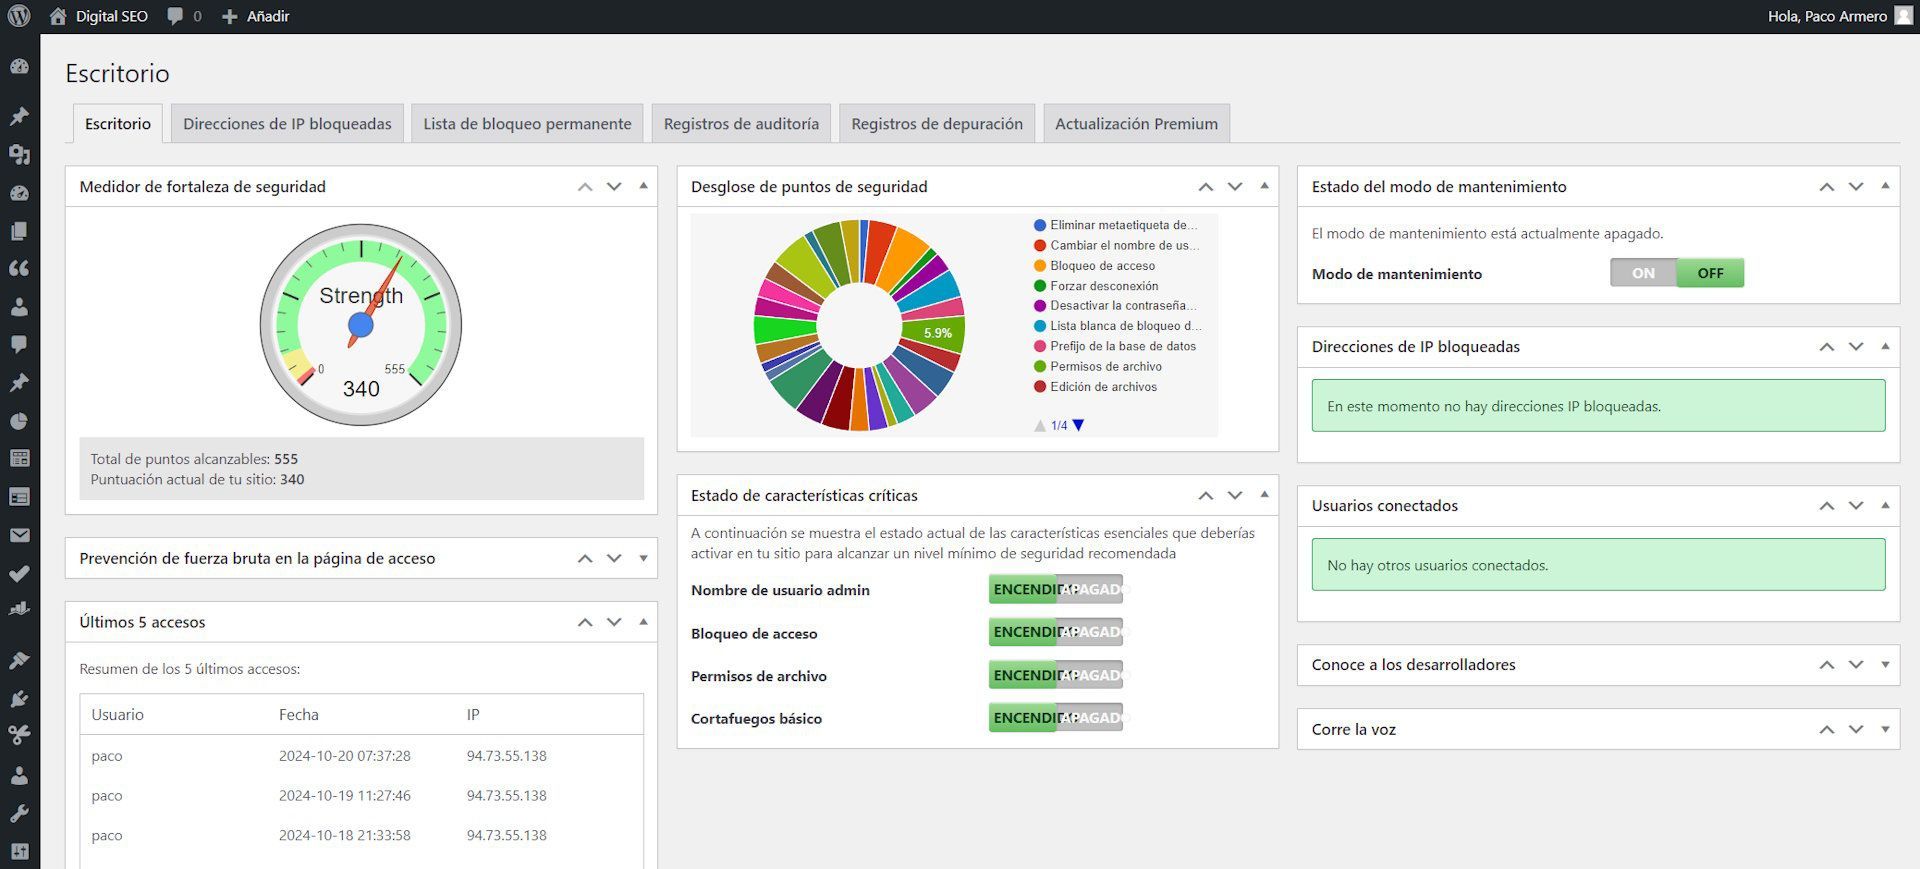Screen dimensions: 1920x869
Task: Collapse Estado del modo de mantenimiento panel
Action: (1885, 186)
